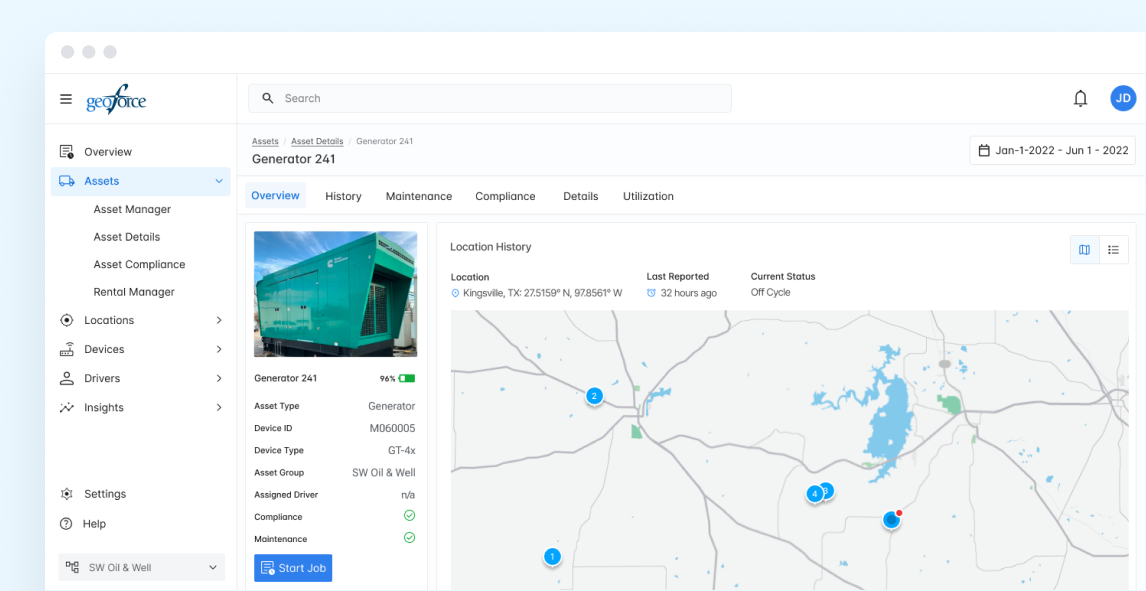Viewport: 1146px width, 591px height.
Task: Click in the Search input field
Action: click(x=490, y=98)
